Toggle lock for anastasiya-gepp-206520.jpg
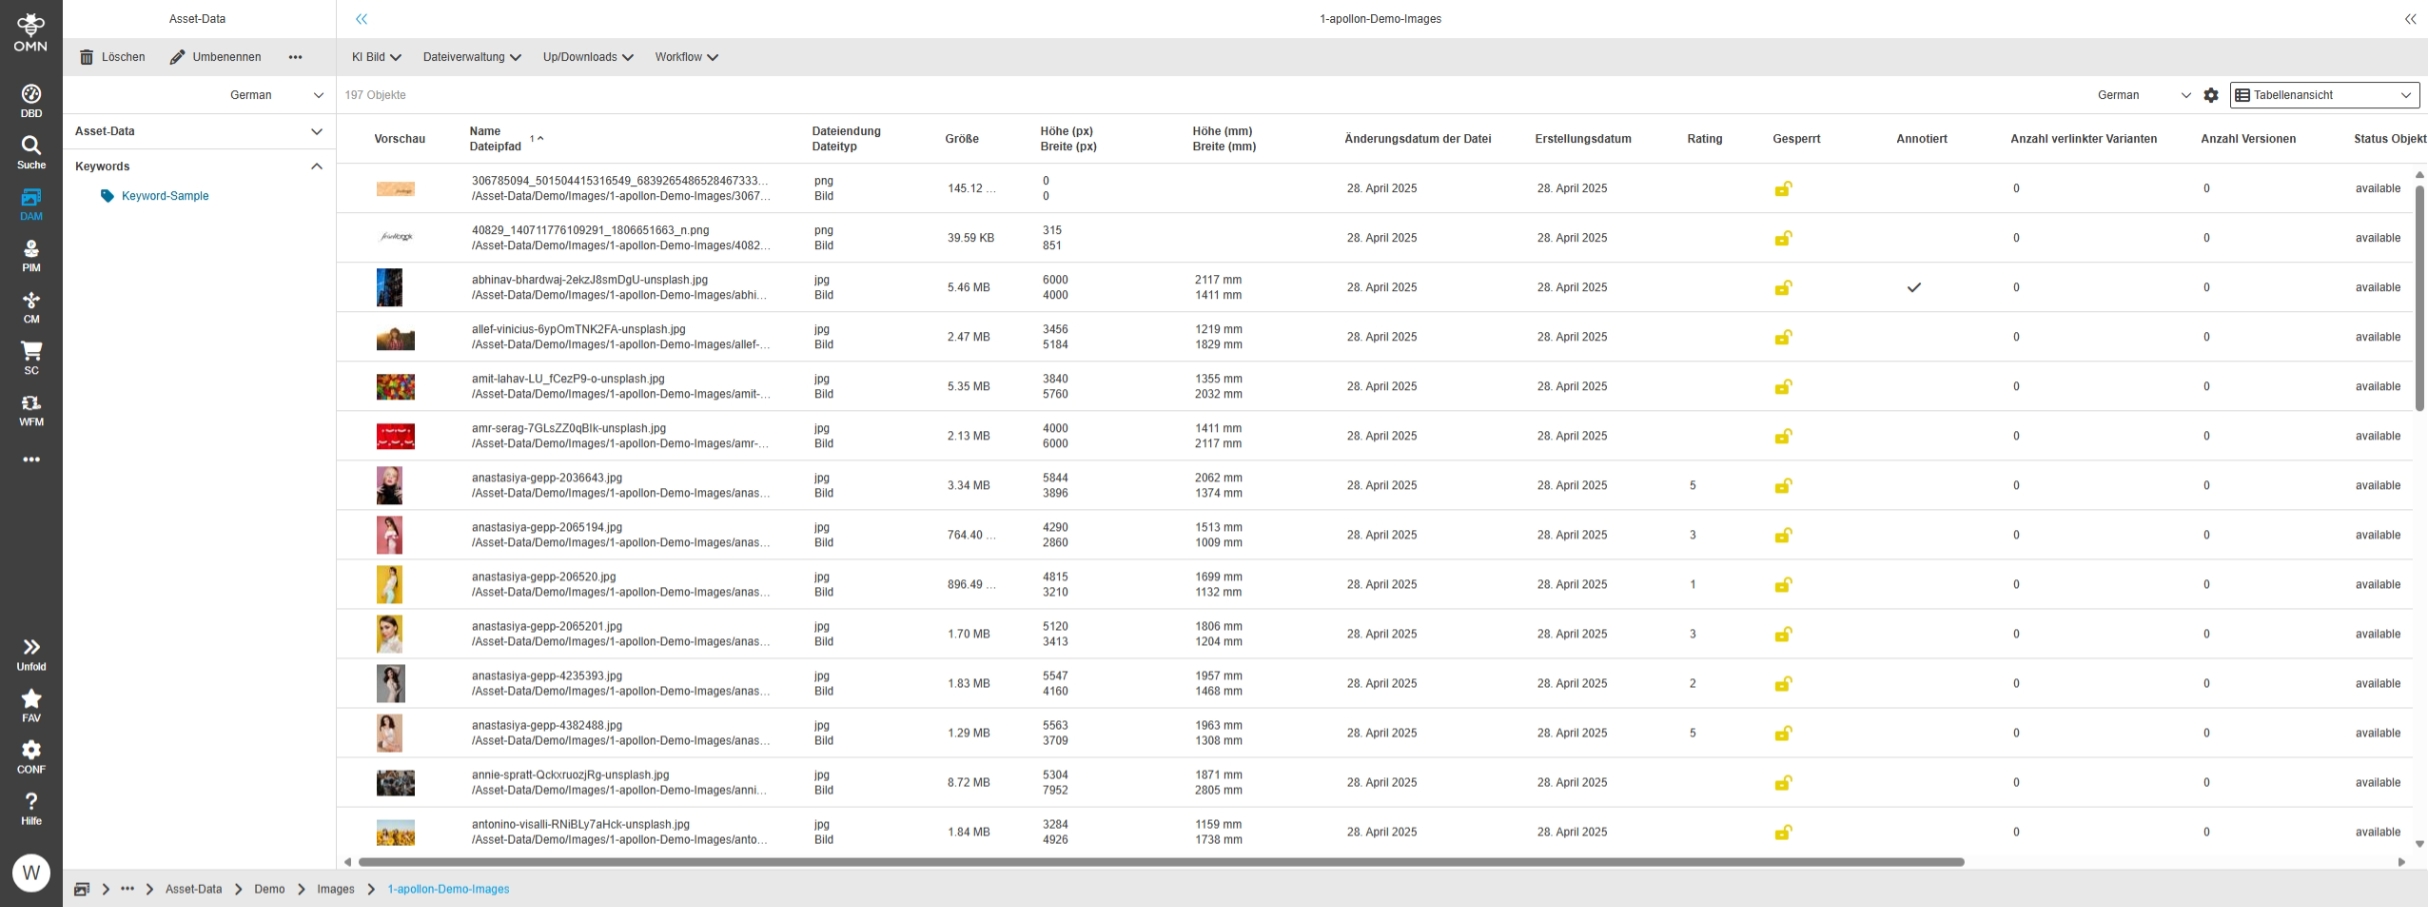Viewport: 2428px width, 907px height. click(x=1783, y=585)
